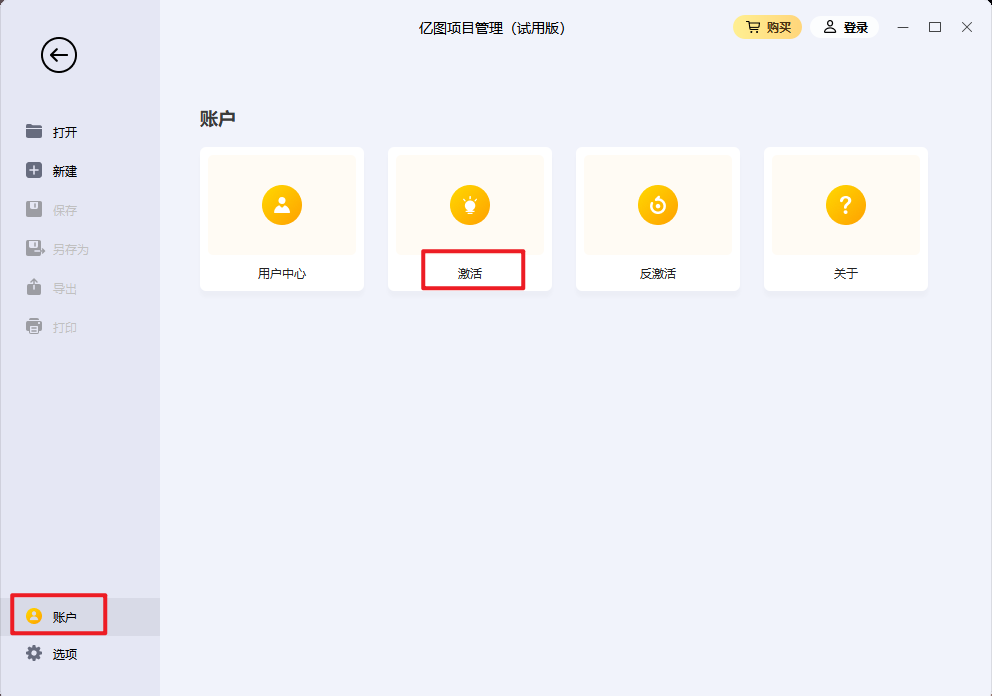This screenshot has width=992, height=696.
Task: Click the floppy disk icon beside 保存
Action: (34, 209)
